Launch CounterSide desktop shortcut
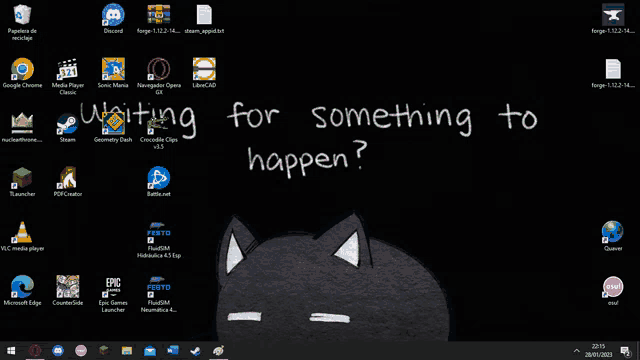This screenshot has width=640, height=360. (68, 291)
